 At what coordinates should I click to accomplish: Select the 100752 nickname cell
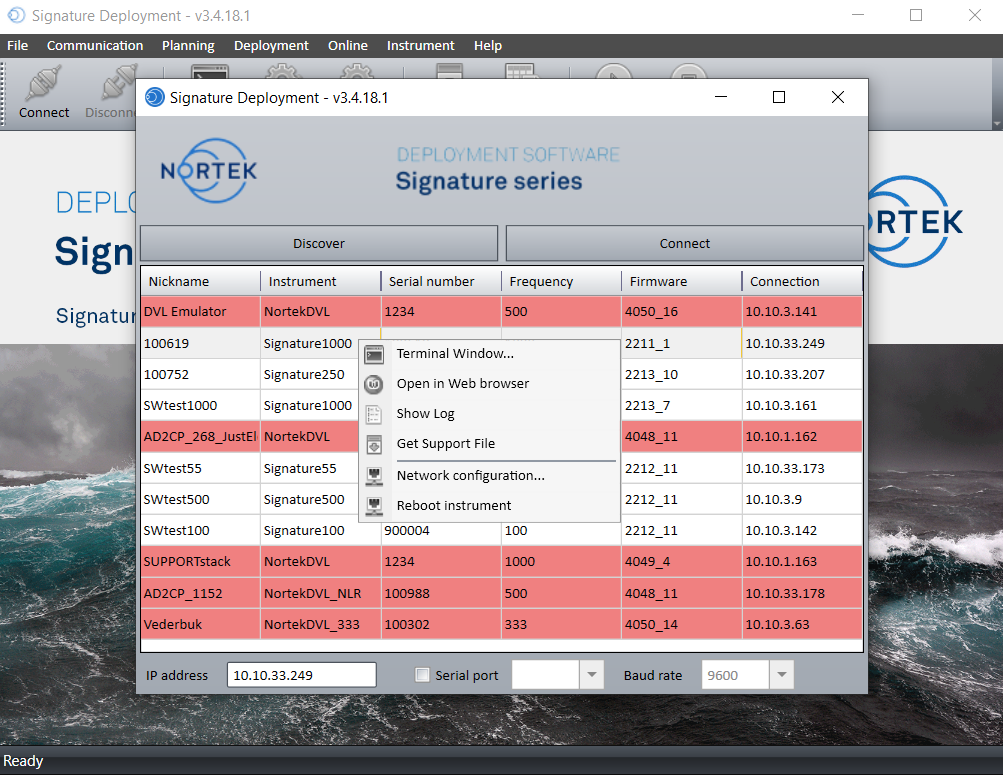[x=201, y=374]
